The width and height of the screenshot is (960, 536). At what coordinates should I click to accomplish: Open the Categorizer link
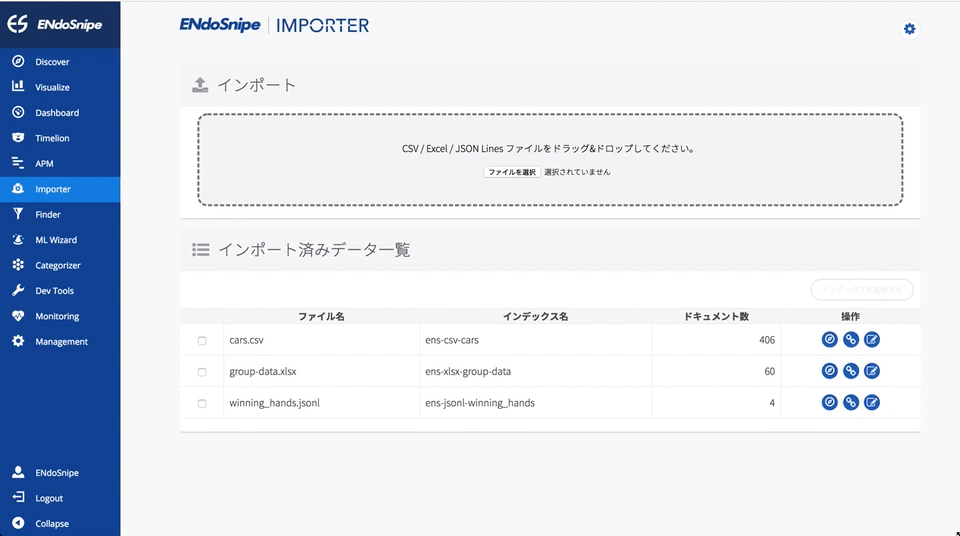(x=58, y=265)
